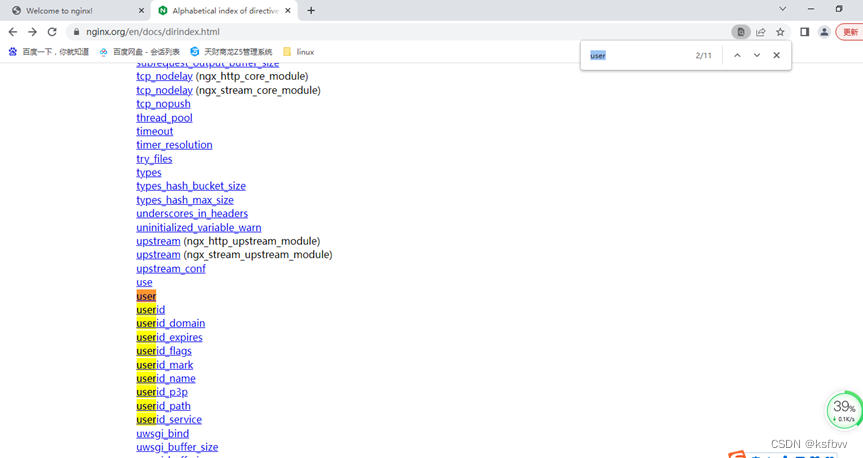Image resolution: width=863 pixels, height=458 pixels.
Task: Open the userid_flags link
Action: 164,351
